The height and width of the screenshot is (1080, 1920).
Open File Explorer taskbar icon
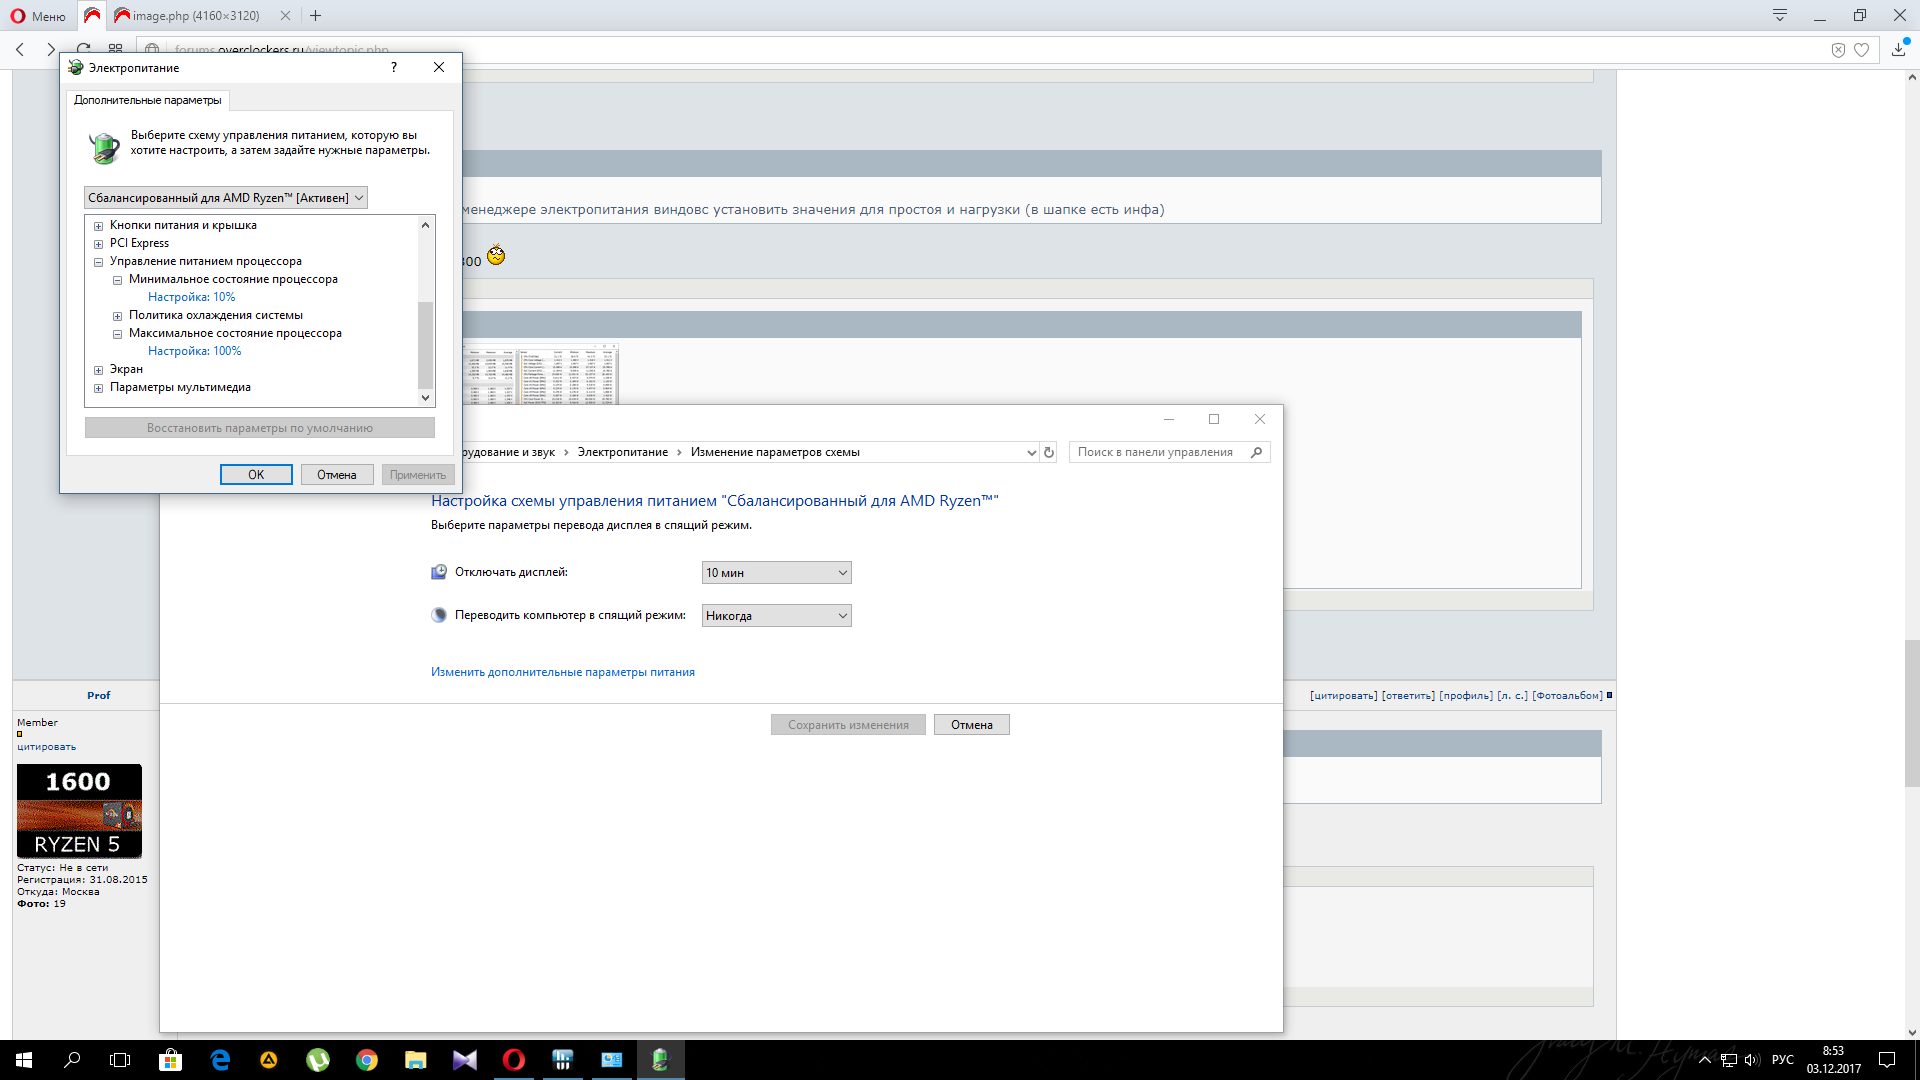click(415, 1060)
